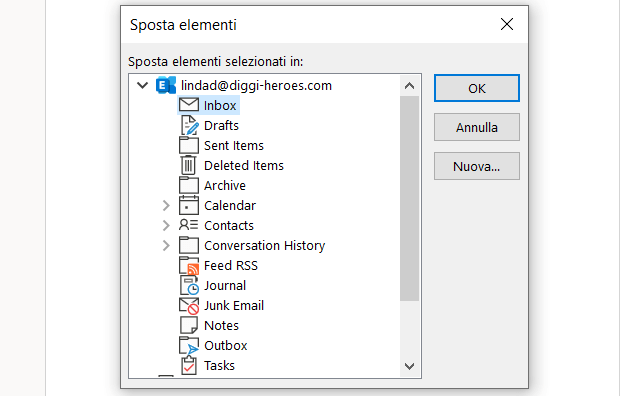The image size is (639, 396).
Task: Select the Inbox folder label
Action: point(220,105)
